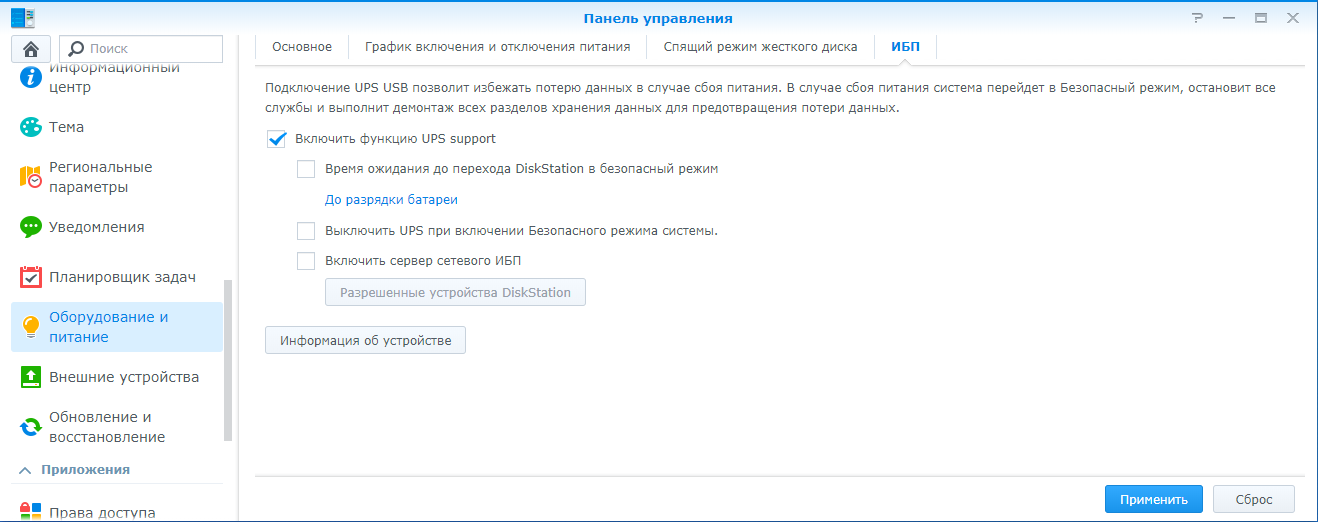The image size is (1318, 522).
Task: Tick Включить сервер сетевого ИБП checkbox
Action: (x=306, y=261)
